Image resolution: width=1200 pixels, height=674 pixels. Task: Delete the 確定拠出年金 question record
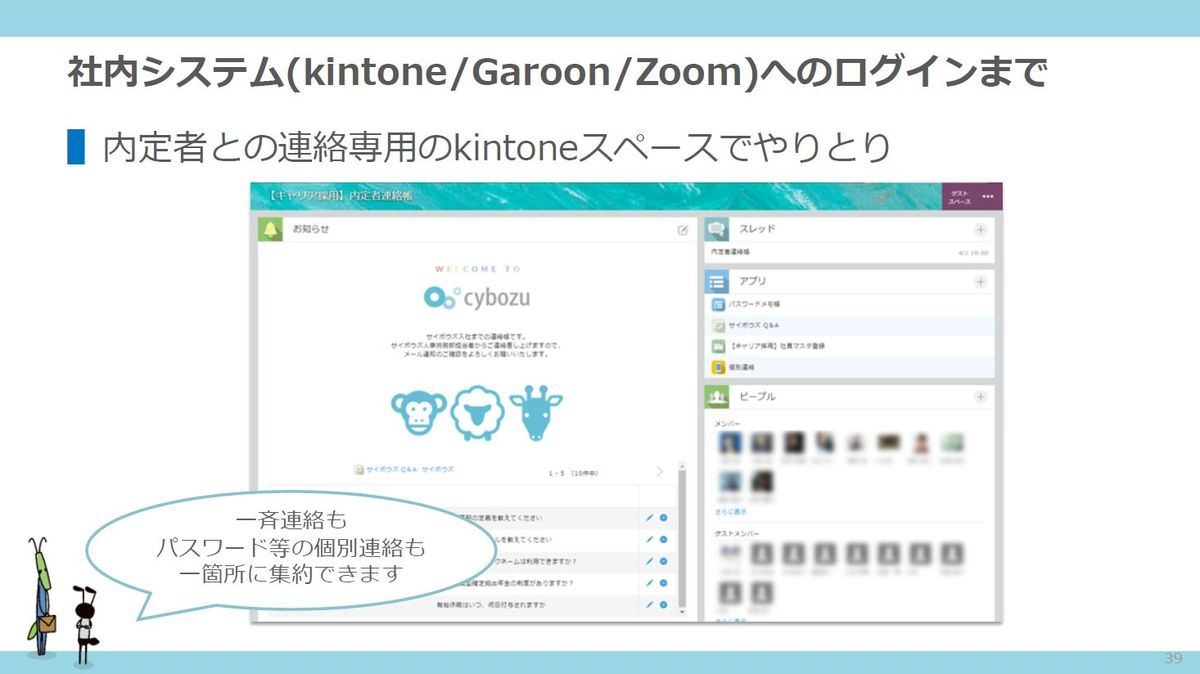[x=664, y=583]
